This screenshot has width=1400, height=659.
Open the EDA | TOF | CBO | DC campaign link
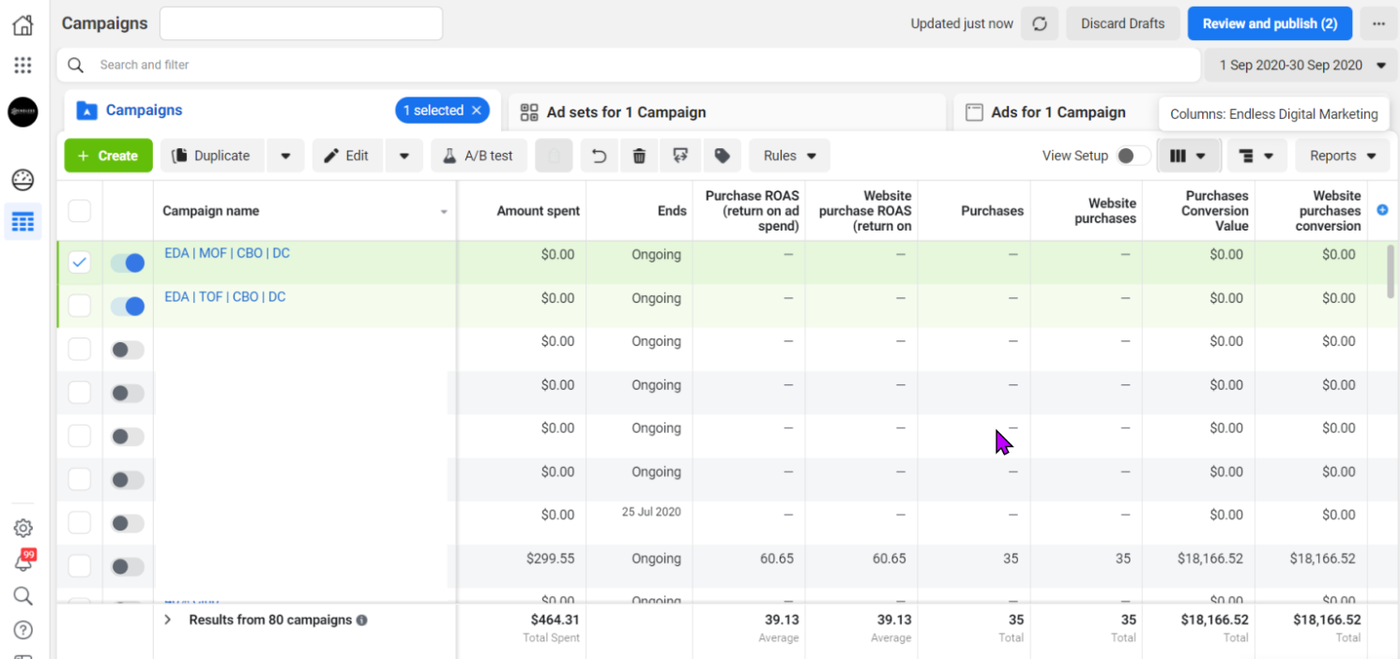[x=225, y=297]
